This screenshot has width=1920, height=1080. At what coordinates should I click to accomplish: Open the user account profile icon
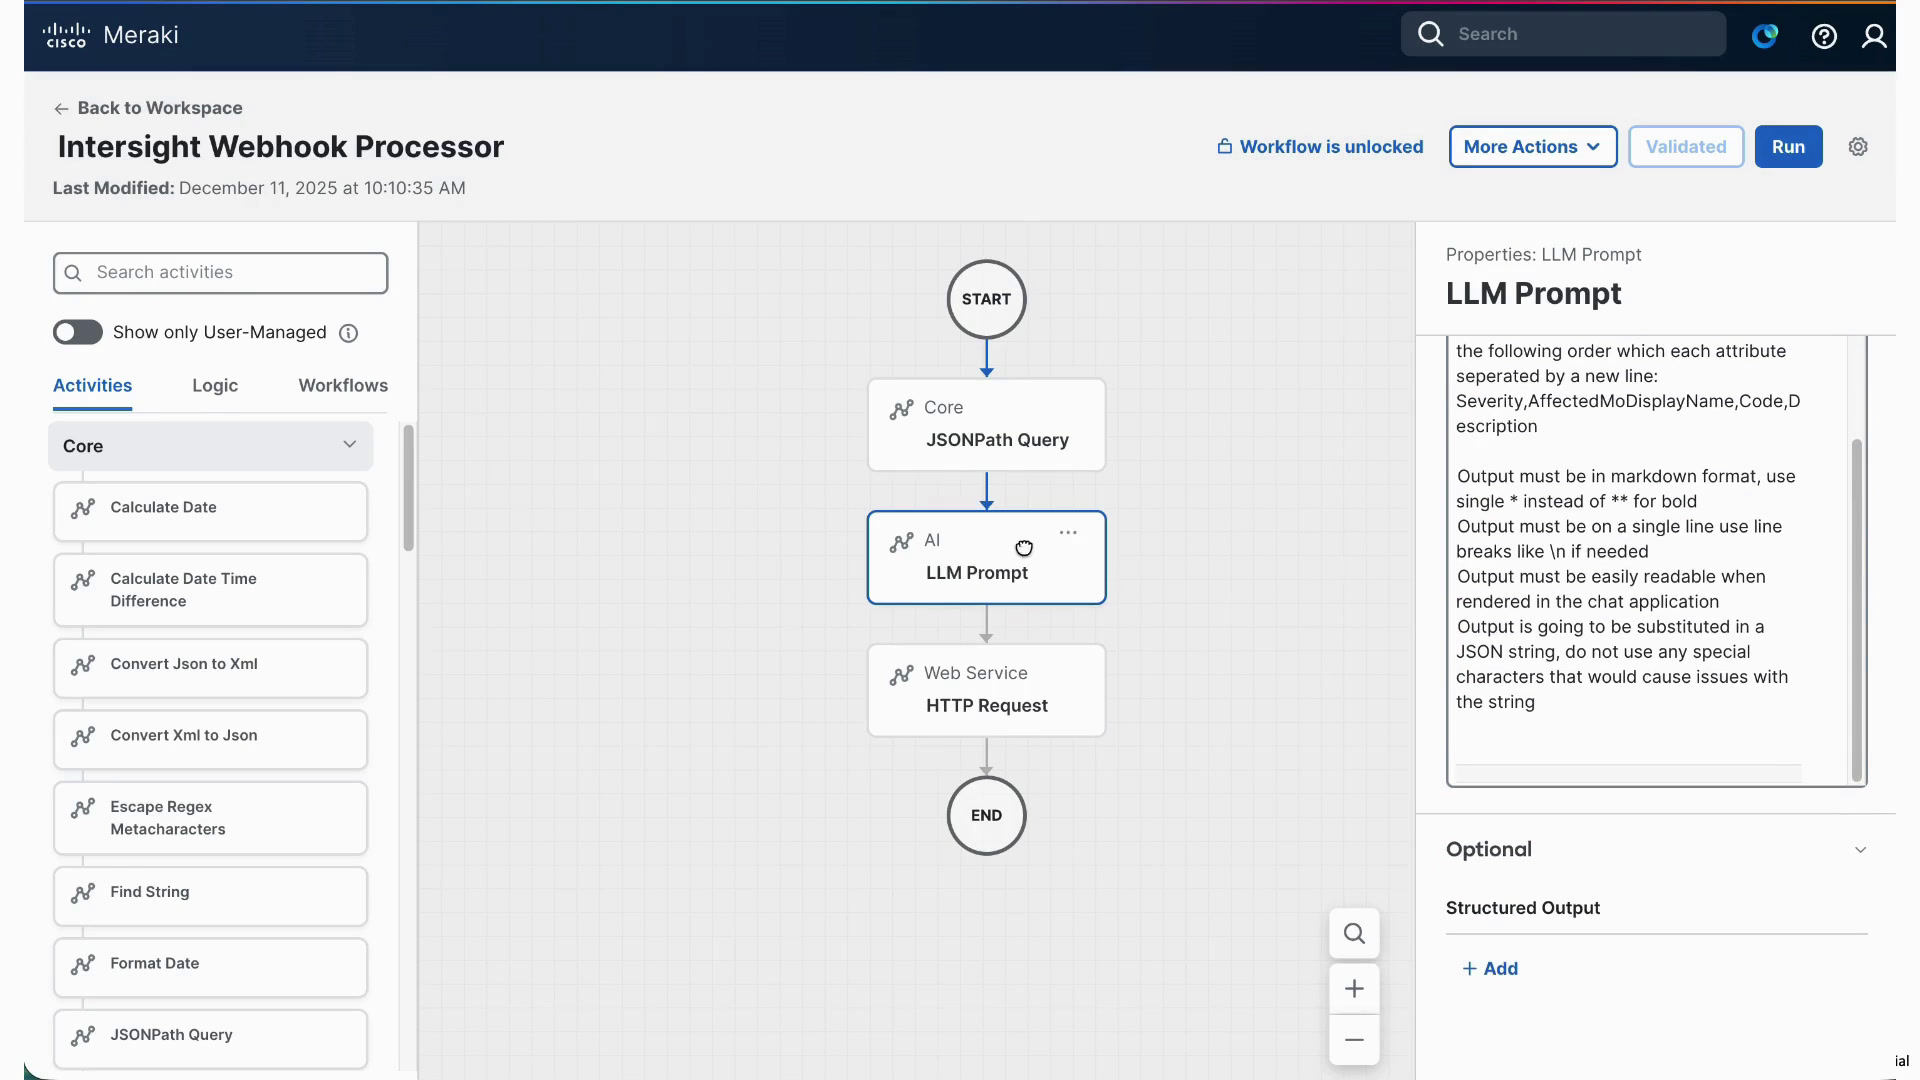tap(1874, 36)
